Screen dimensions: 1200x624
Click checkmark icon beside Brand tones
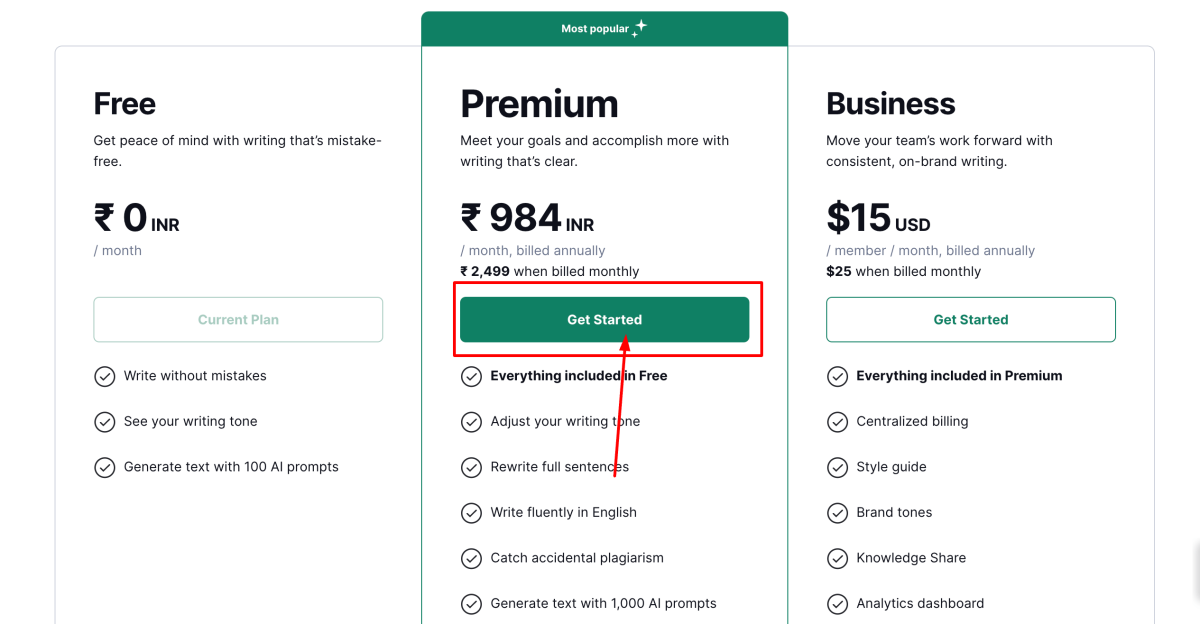click(838, 513)
